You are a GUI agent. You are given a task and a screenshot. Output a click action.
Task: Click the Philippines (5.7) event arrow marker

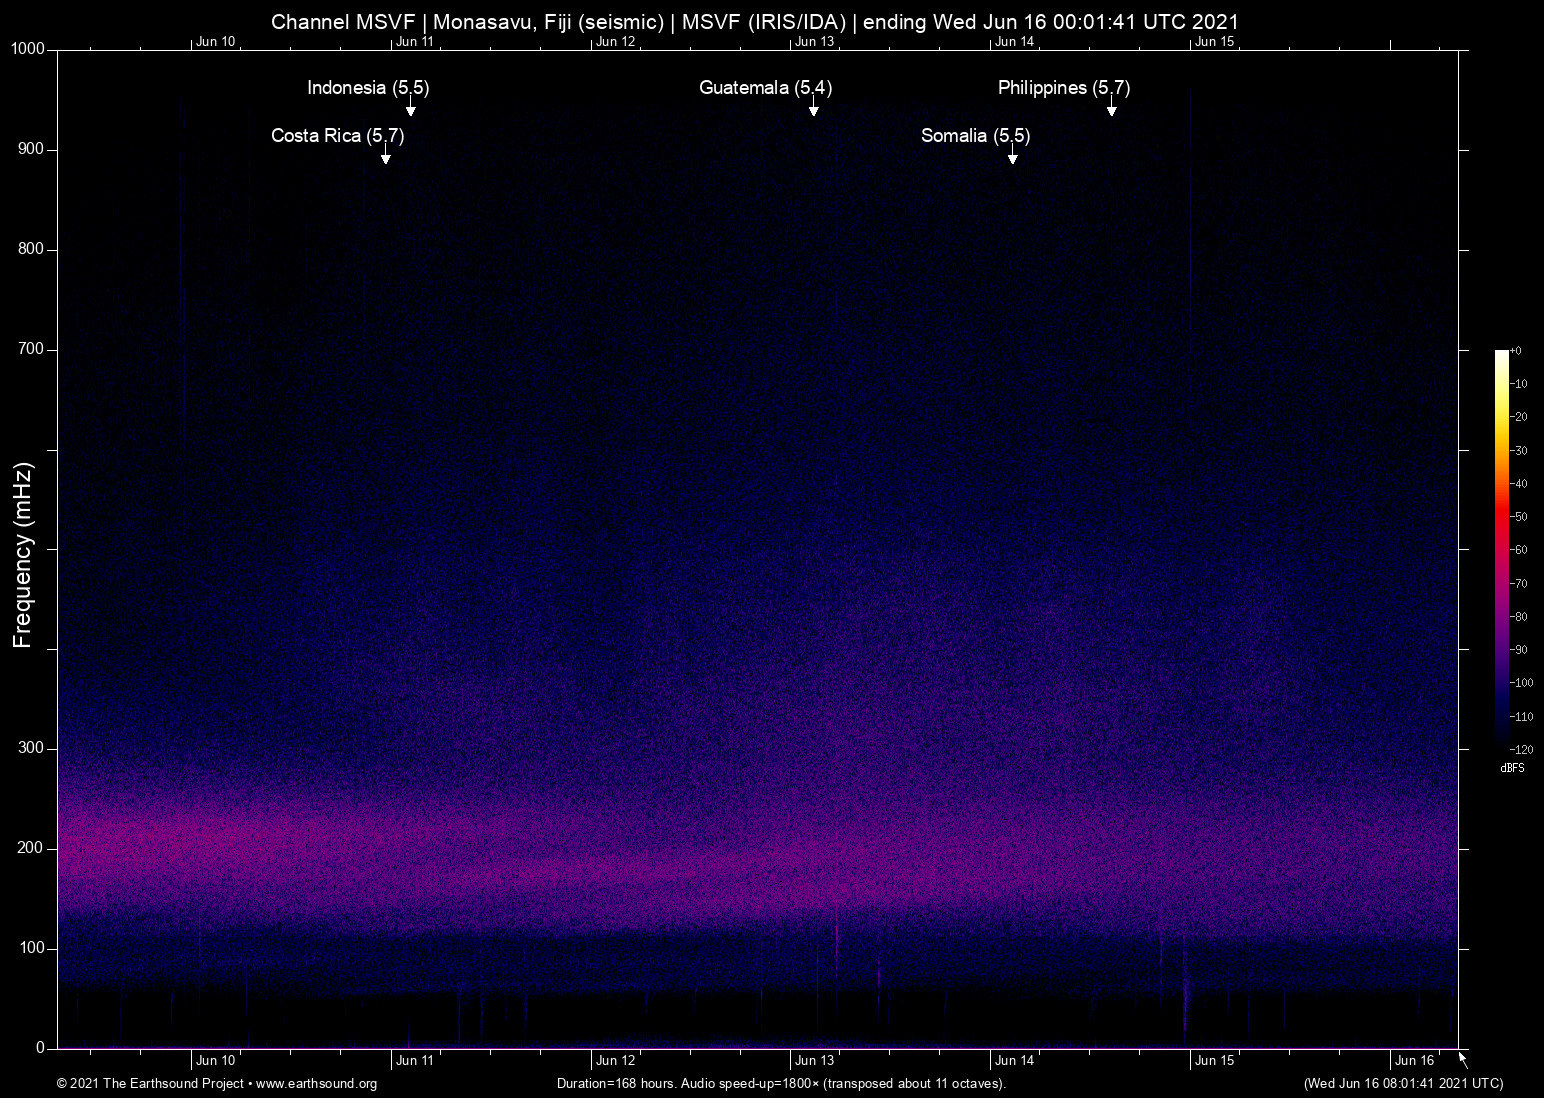coord(1111,110)
